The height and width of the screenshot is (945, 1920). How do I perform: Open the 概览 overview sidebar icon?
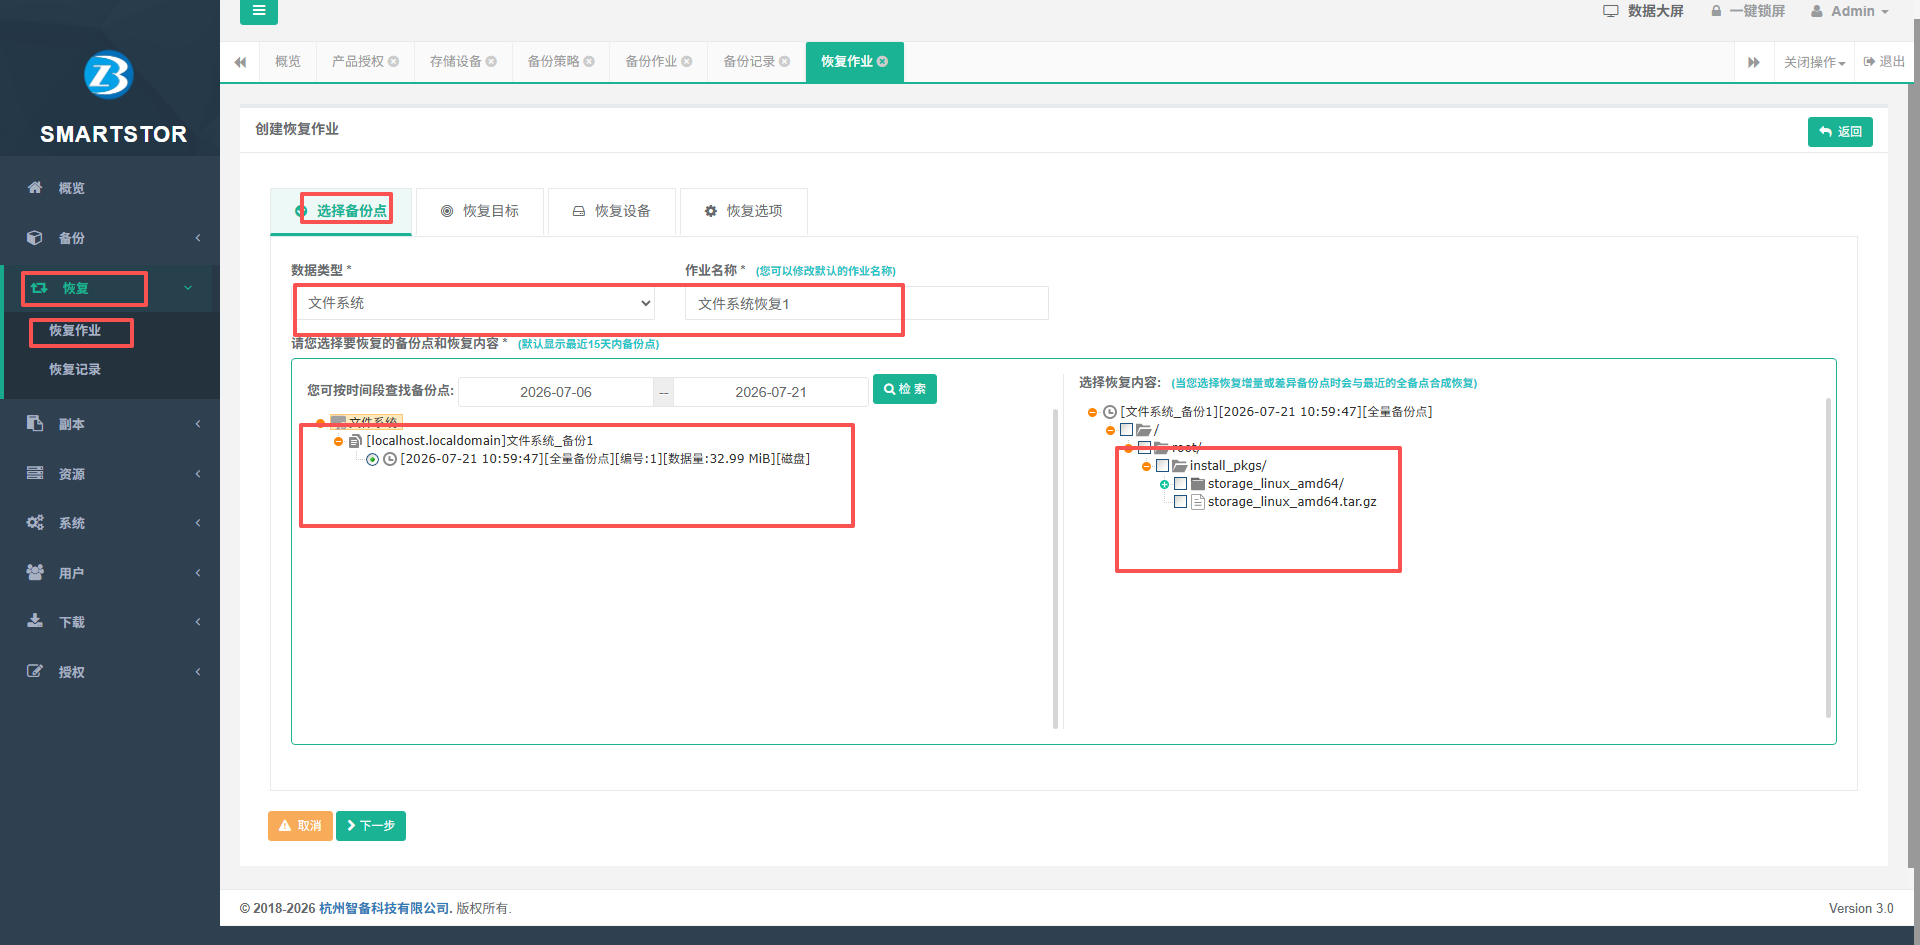coord(35,187)
